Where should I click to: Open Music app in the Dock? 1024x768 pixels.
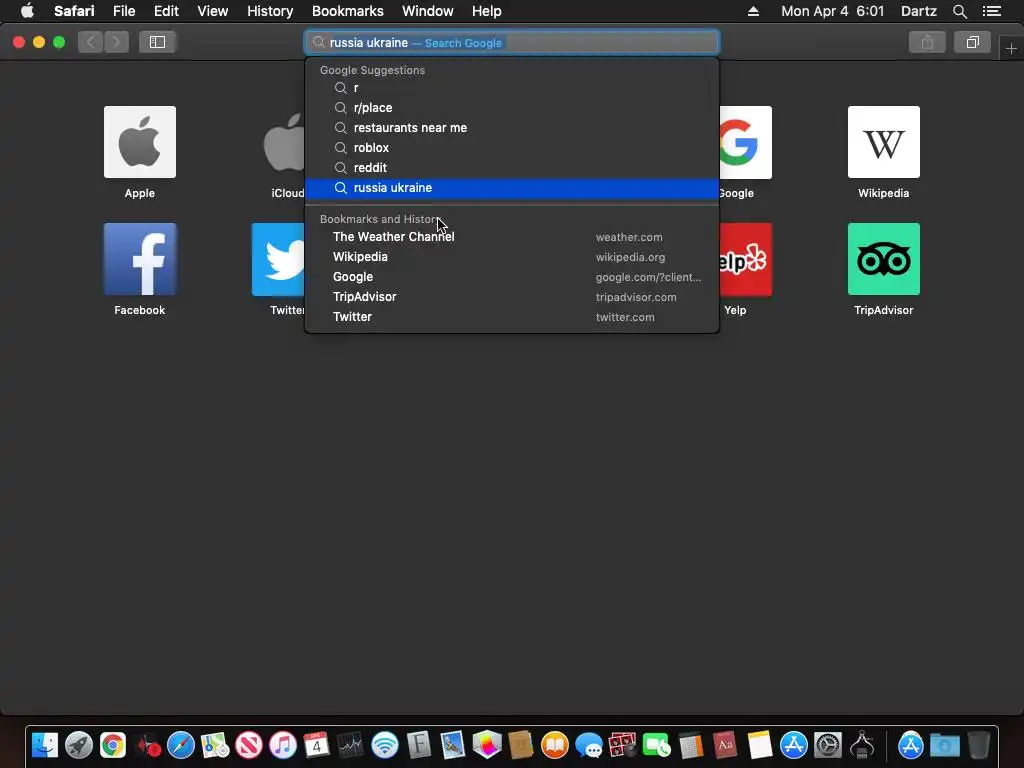point(283,745)
